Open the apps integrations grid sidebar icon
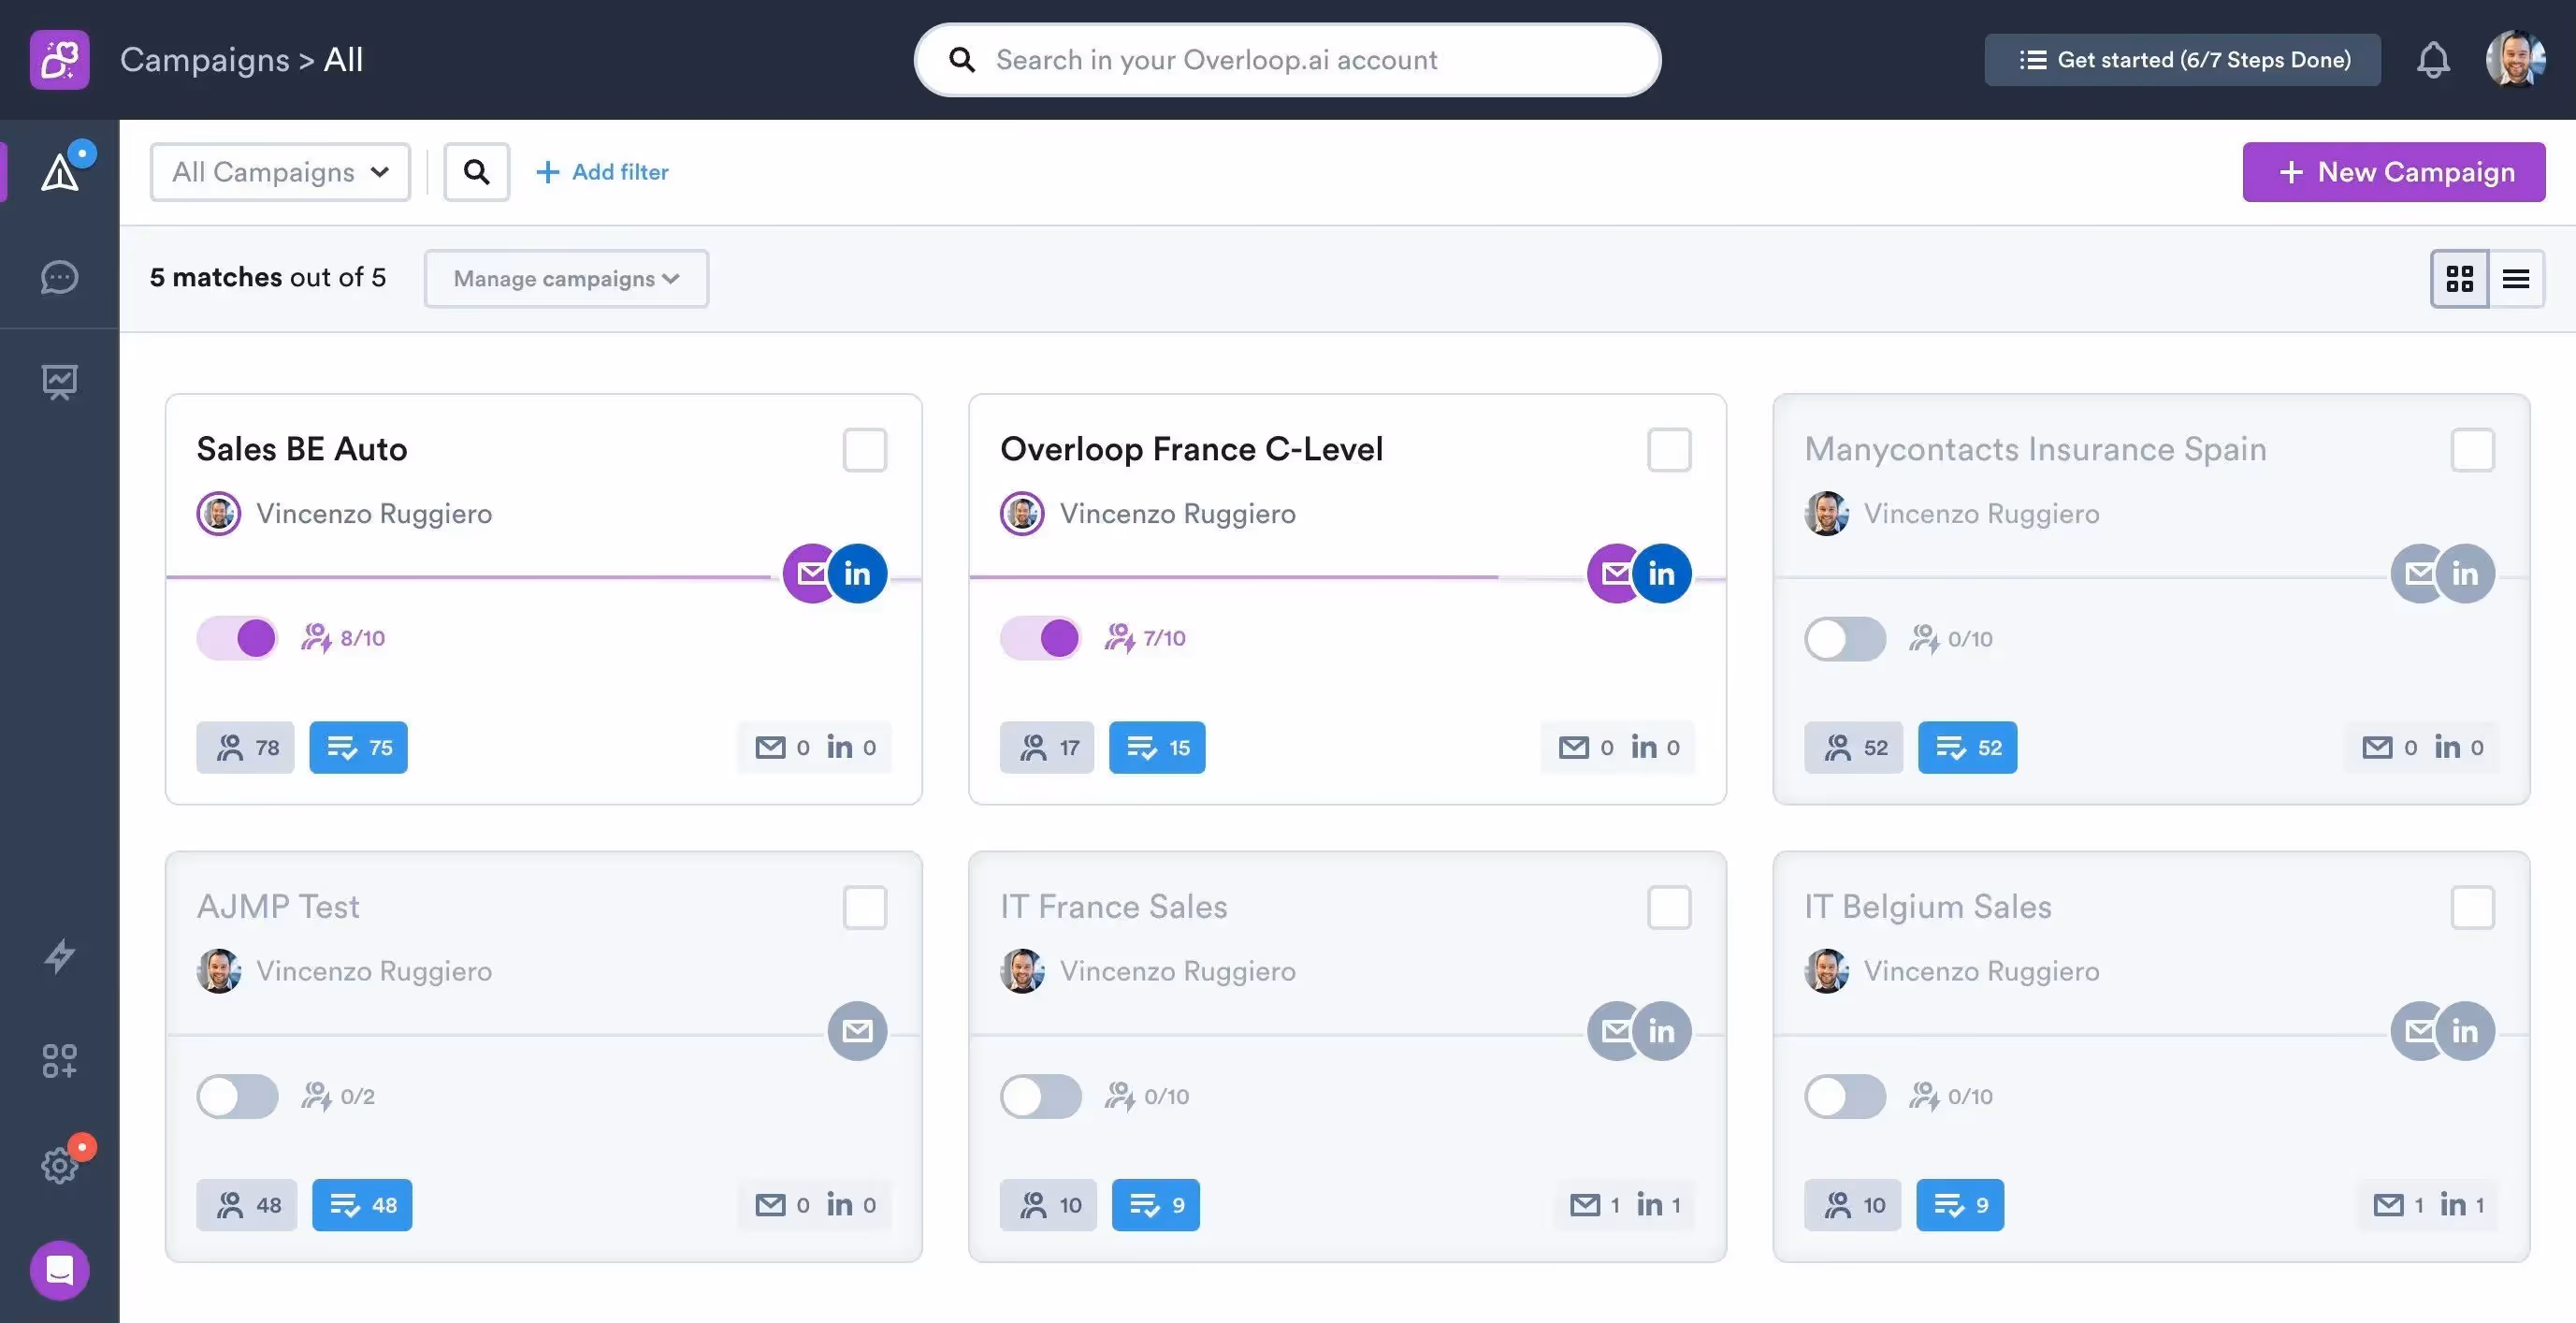Screen dimensions: 2576x1323 pyautogui.click(x=59, y=1060)
